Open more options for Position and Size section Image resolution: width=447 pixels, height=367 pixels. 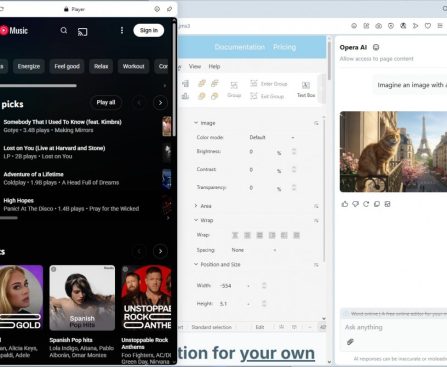click(316, 265)
